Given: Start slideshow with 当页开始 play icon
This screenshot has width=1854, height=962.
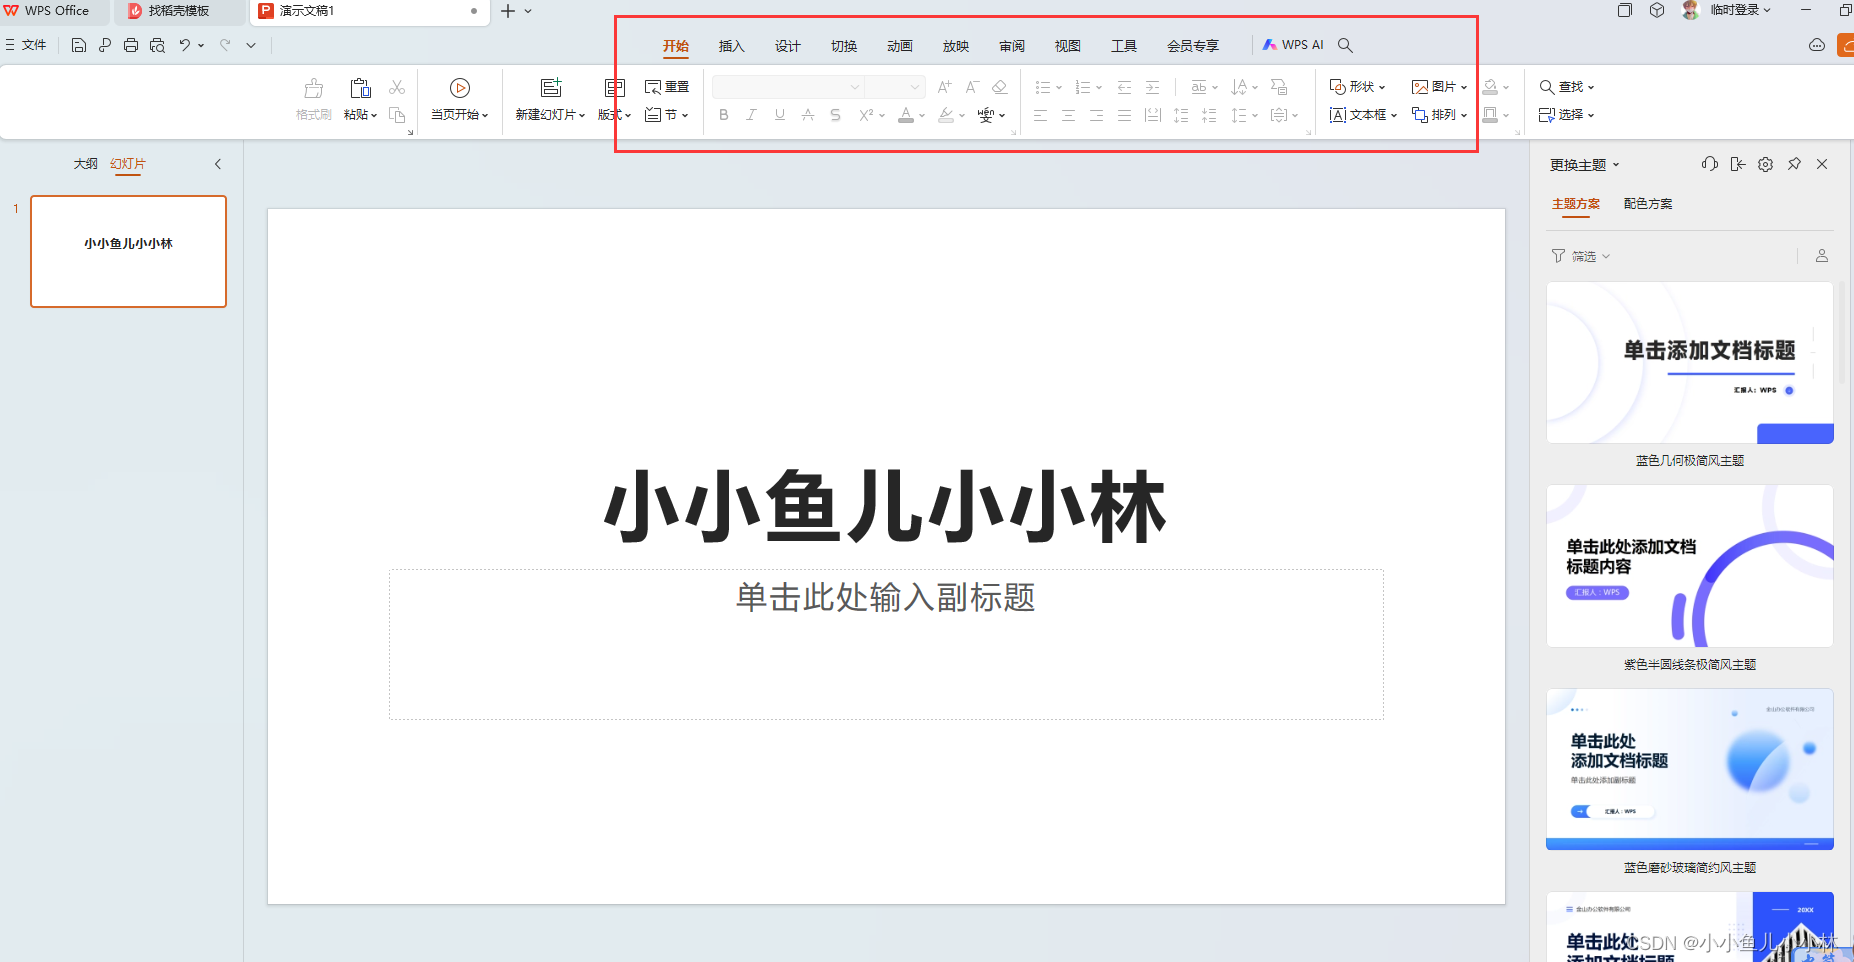Looking at the screenshot, I should [x=460, y=88].
